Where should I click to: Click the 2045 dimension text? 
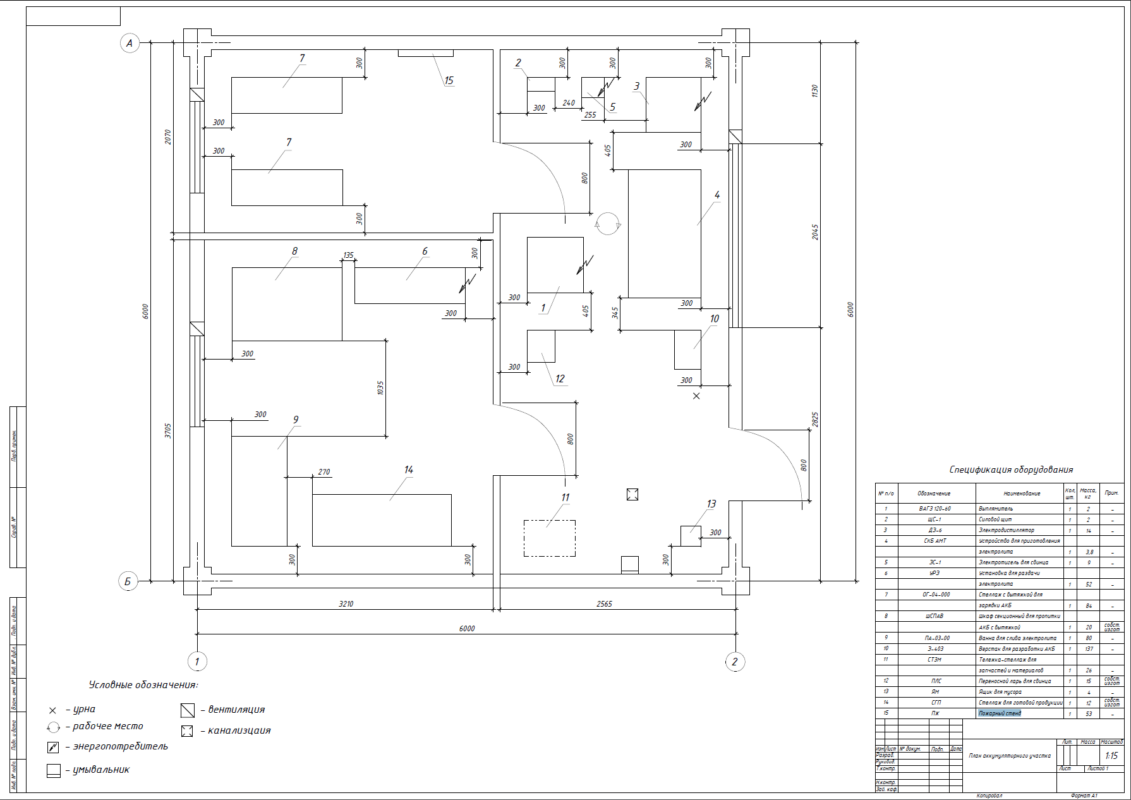pos(815,232)
